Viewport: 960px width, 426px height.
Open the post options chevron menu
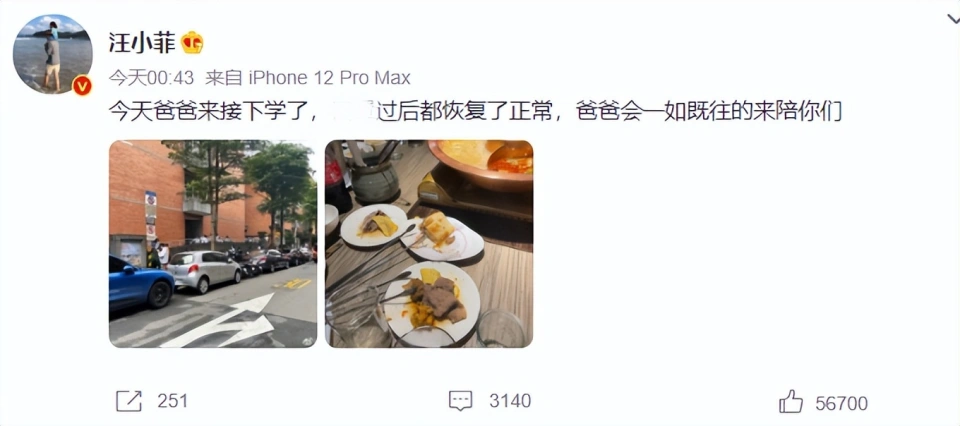(x=953, y=19)
